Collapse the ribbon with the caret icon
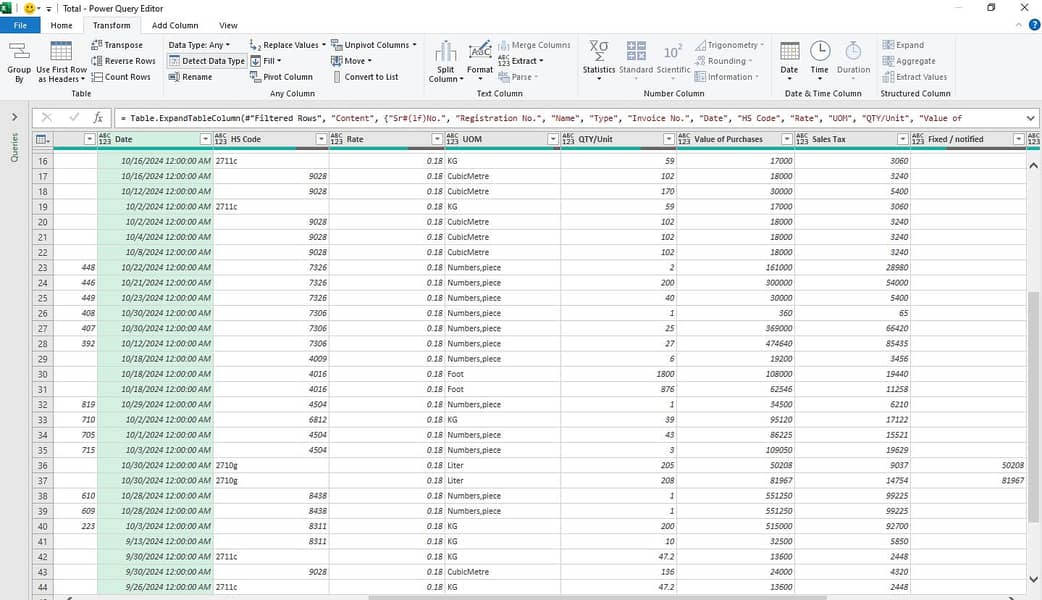1042x600 pixels. tap(1019, 25)
